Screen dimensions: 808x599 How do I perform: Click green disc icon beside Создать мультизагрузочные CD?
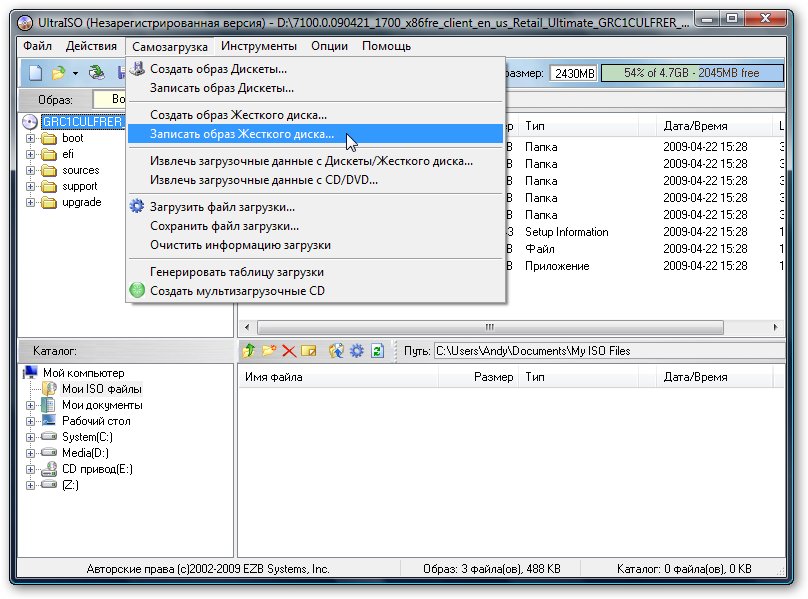coord(137,290)
